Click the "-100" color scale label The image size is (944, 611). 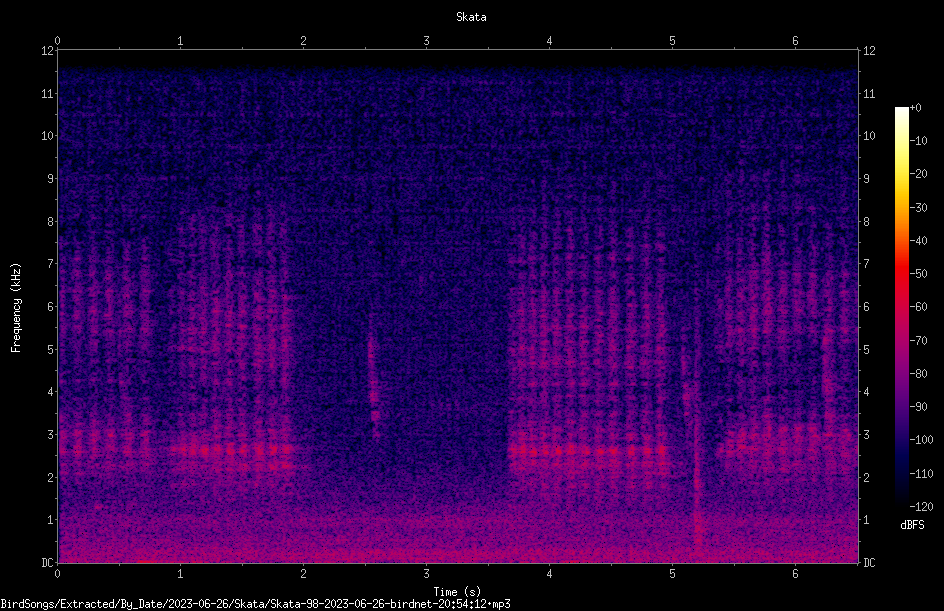click(921, 440)
